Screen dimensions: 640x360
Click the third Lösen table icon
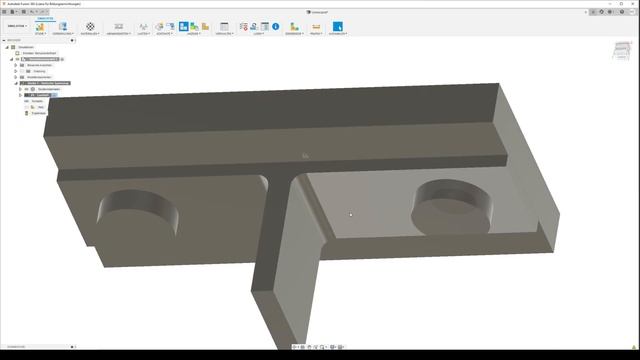click(265, 27)
